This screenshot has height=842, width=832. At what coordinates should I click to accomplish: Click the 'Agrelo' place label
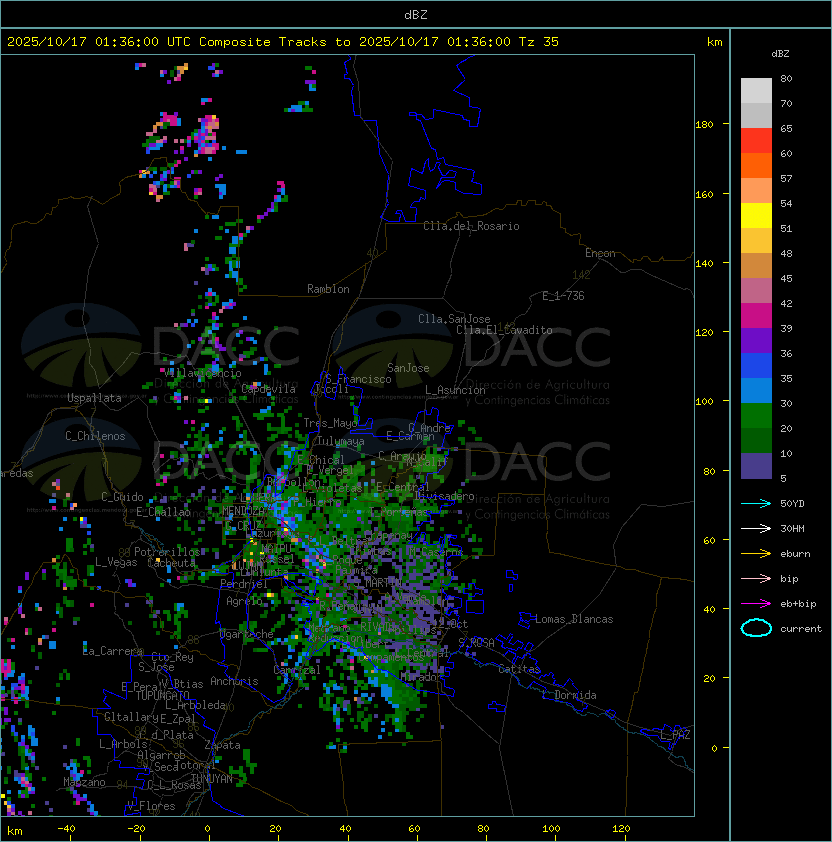[x=244, y=601]
